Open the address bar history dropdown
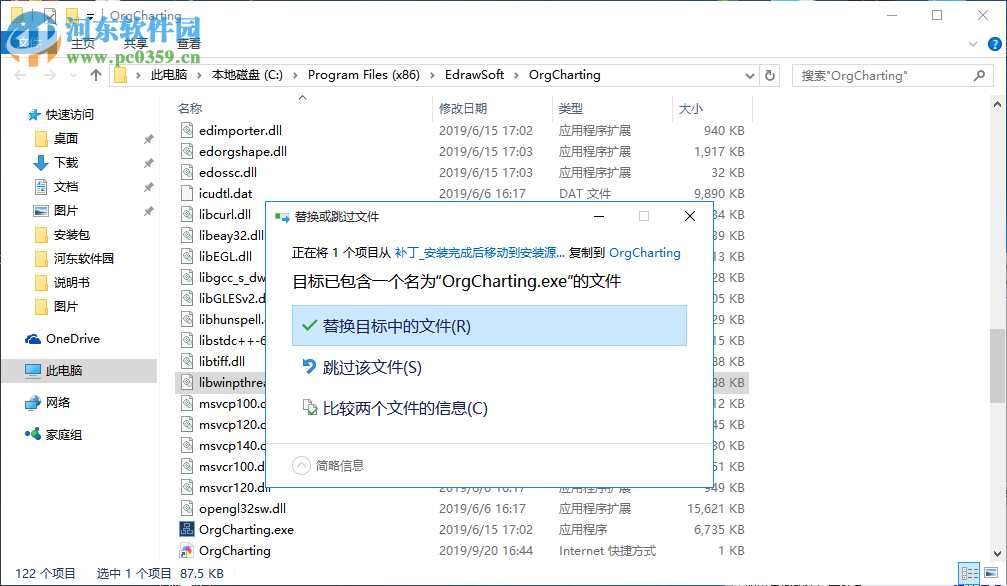The height and width of the screenshot is (586, 1007). tap(749, 74)
